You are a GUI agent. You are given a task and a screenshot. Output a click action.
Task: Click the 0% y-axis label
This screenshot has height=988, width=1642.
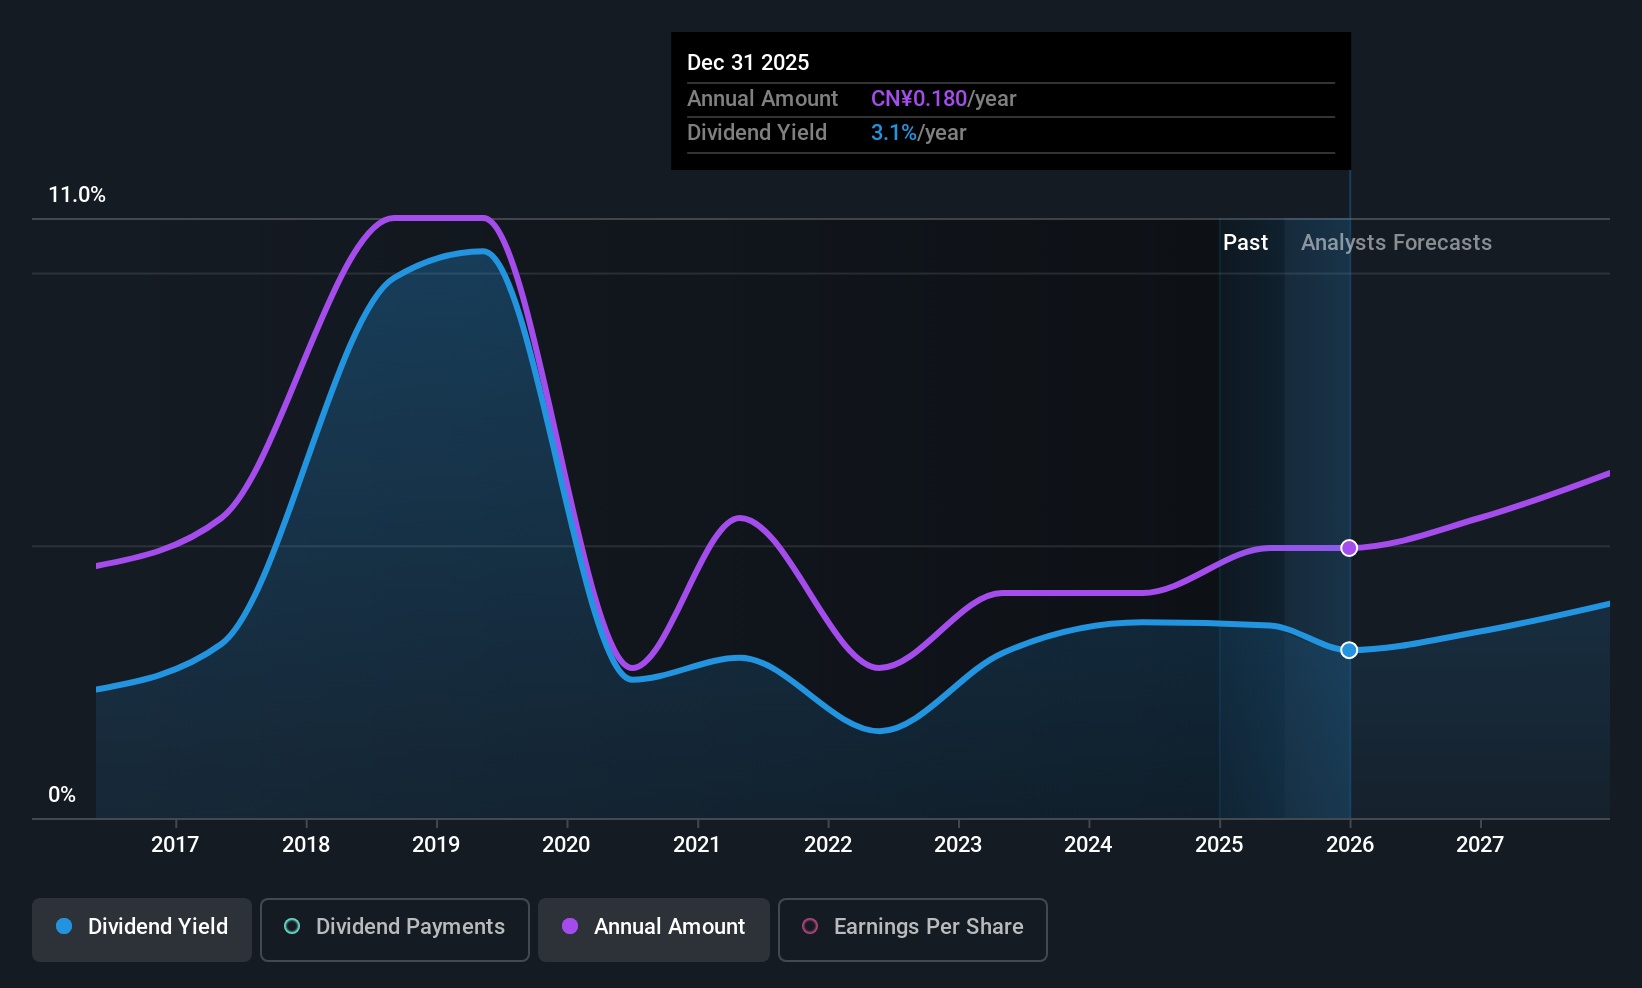[62, 795]
